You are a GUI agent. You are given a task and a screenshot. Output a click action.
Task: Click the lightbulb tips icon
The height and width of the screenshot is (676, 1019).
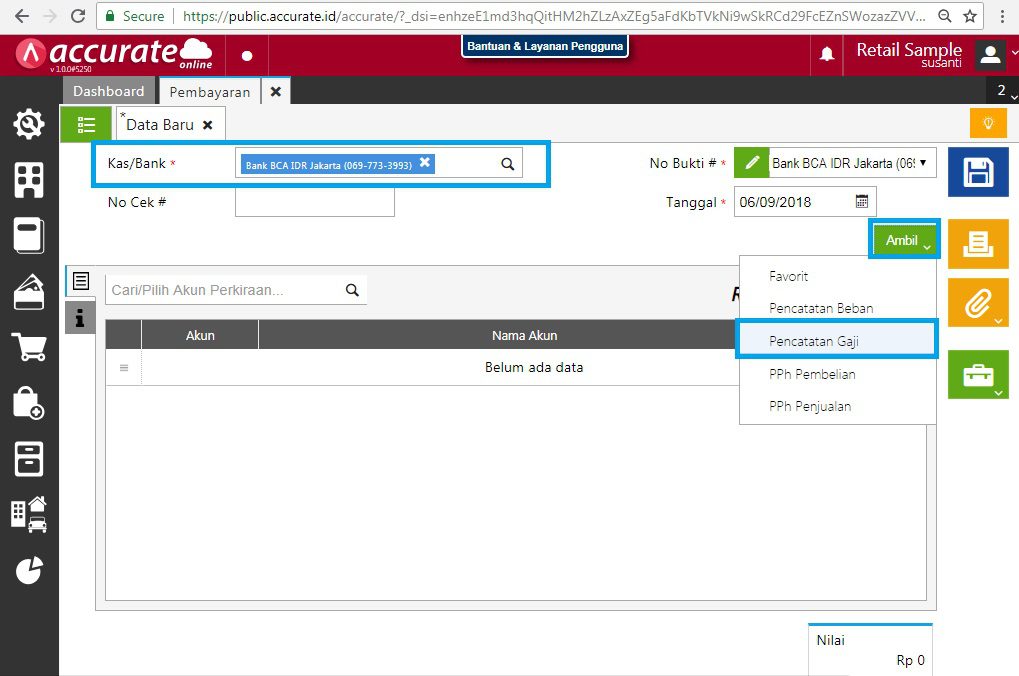tap(988, 122)
